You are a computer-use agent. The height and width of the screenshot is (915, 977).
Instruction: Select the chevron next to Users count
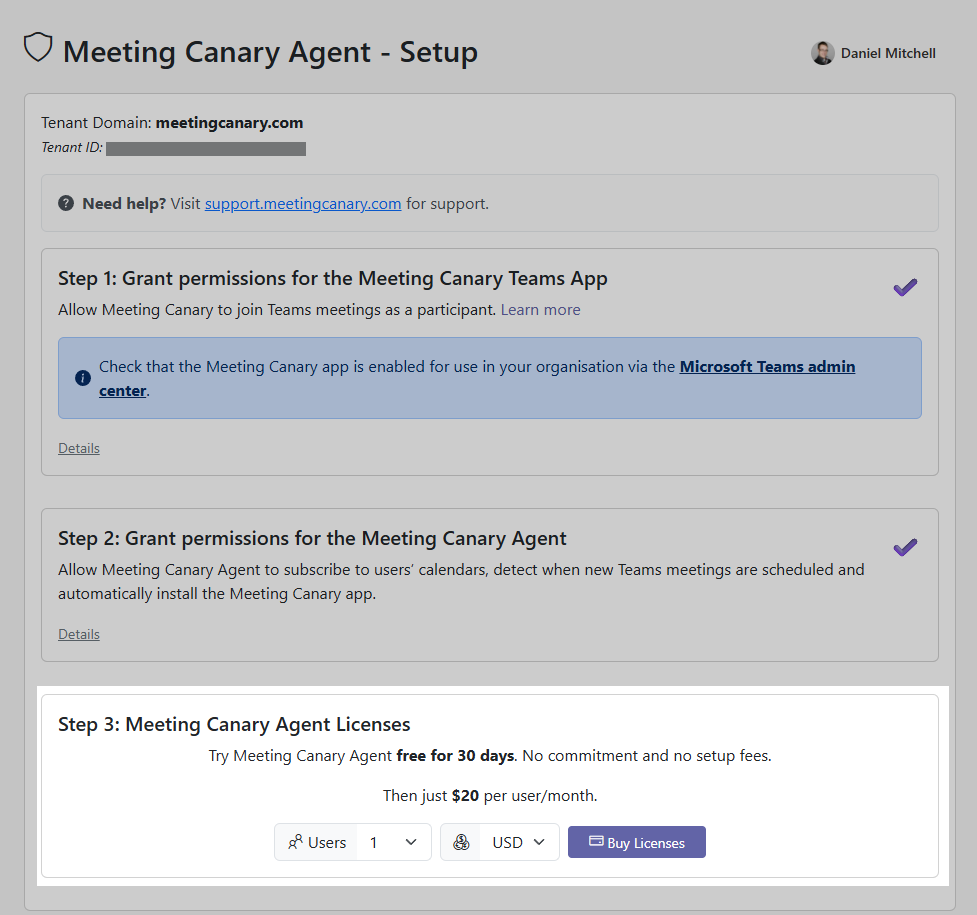411,842
